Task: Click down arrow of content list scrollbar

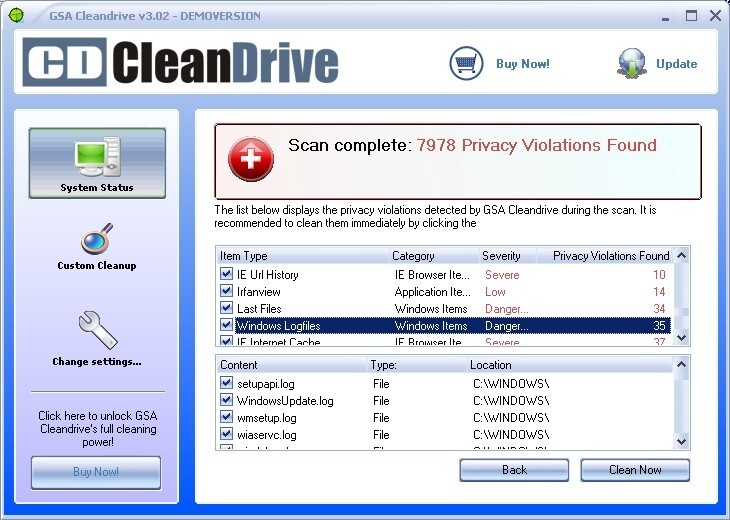Action: (x=682, y=441)
